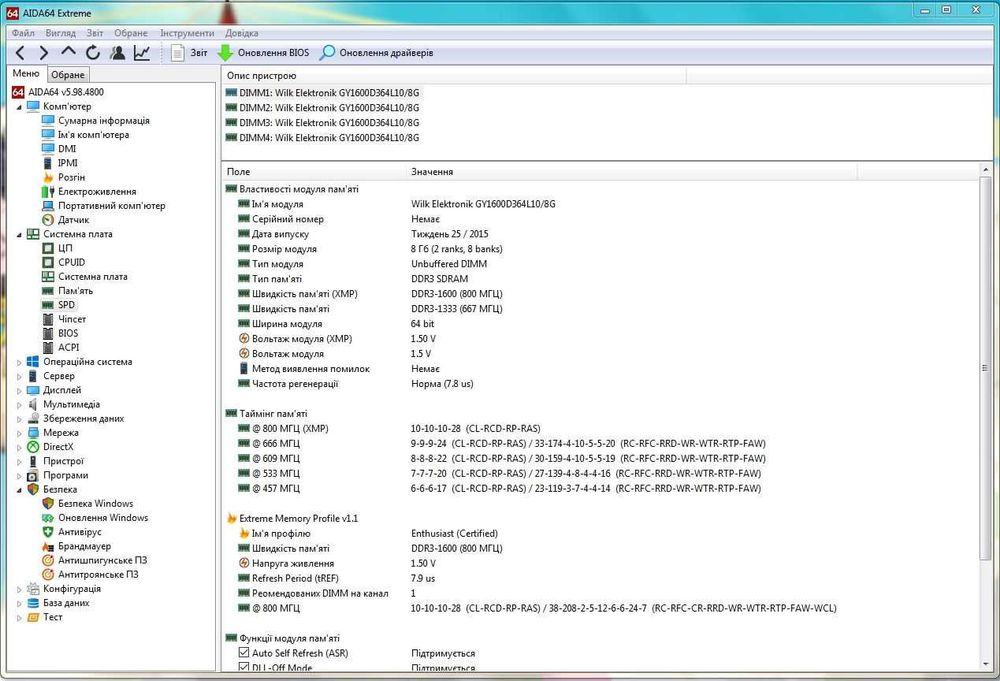Screen dimensions: 1000x681
Task: Expand the Мультимедіа node
Action: 18,405
